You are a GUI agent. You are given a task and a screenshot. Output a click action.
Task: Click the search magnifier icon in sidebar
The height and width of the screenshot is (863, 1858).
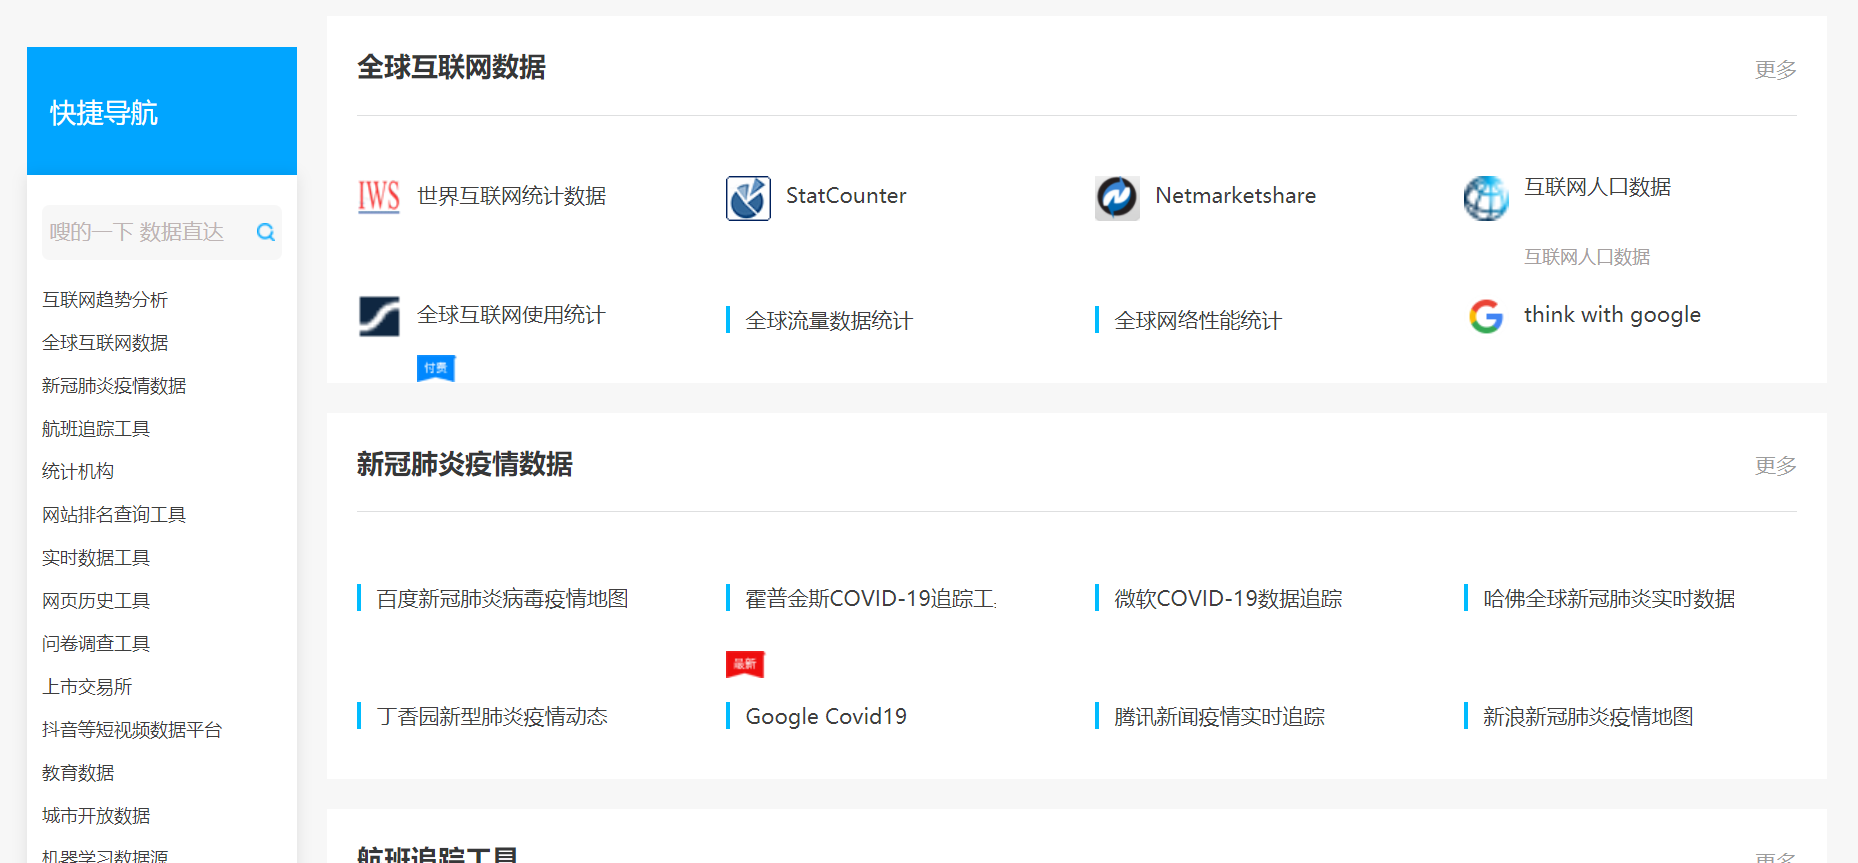pos(265,232)
